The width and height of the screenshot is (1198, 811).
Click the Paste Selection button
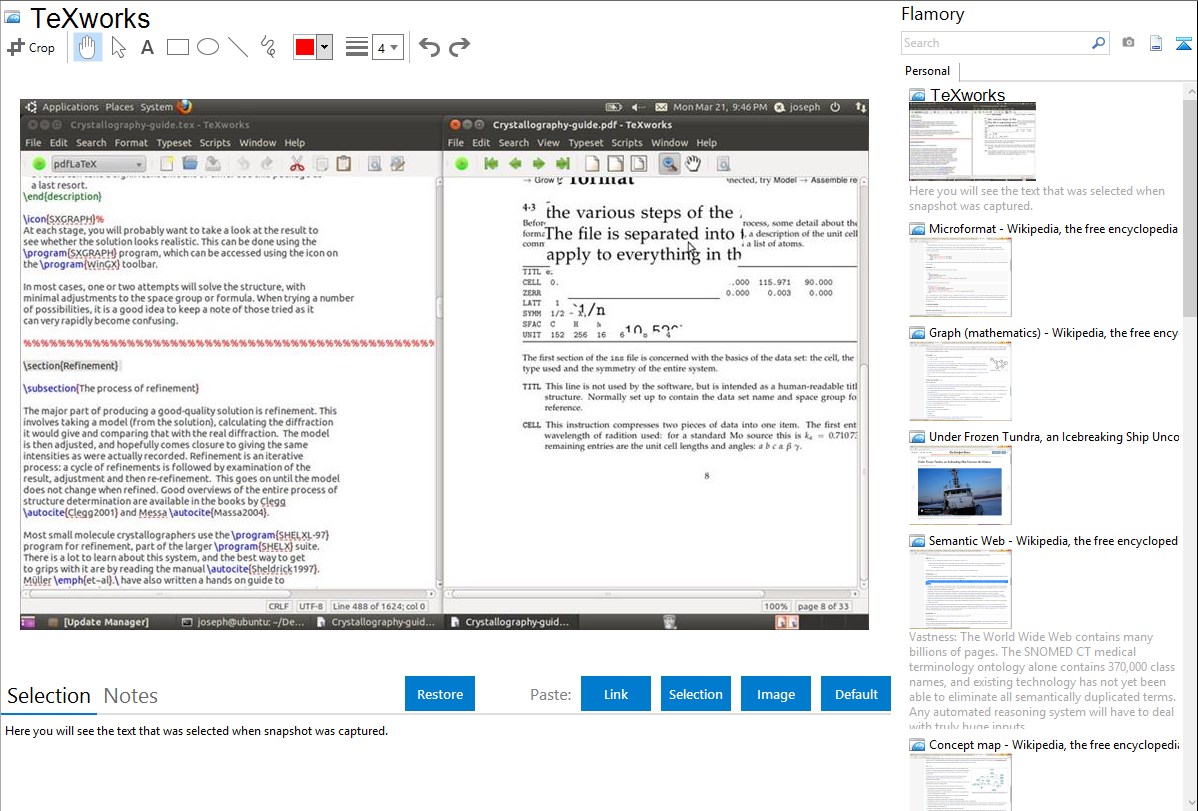pos(695,694)
